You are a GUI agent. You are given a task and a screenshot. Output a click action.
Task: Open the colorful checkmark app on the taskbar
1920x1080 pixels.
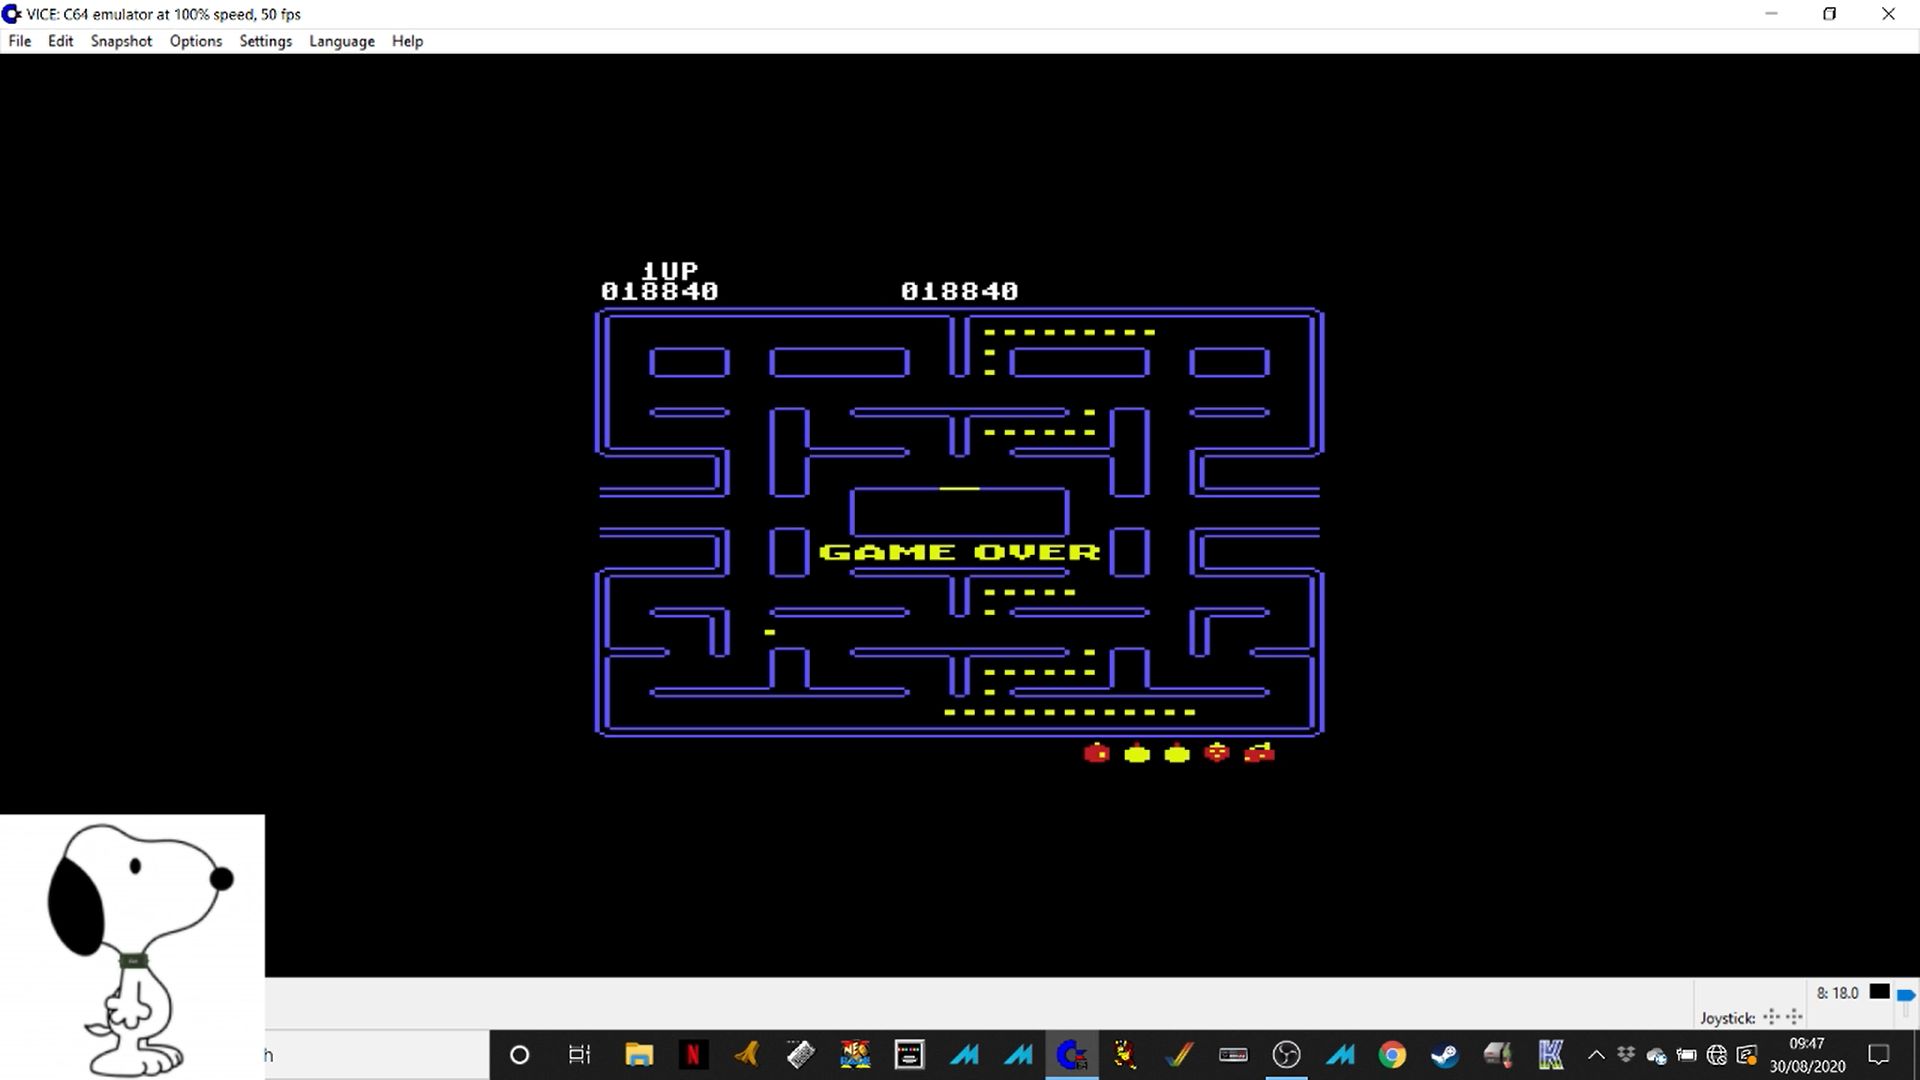click(1179, 1055)
